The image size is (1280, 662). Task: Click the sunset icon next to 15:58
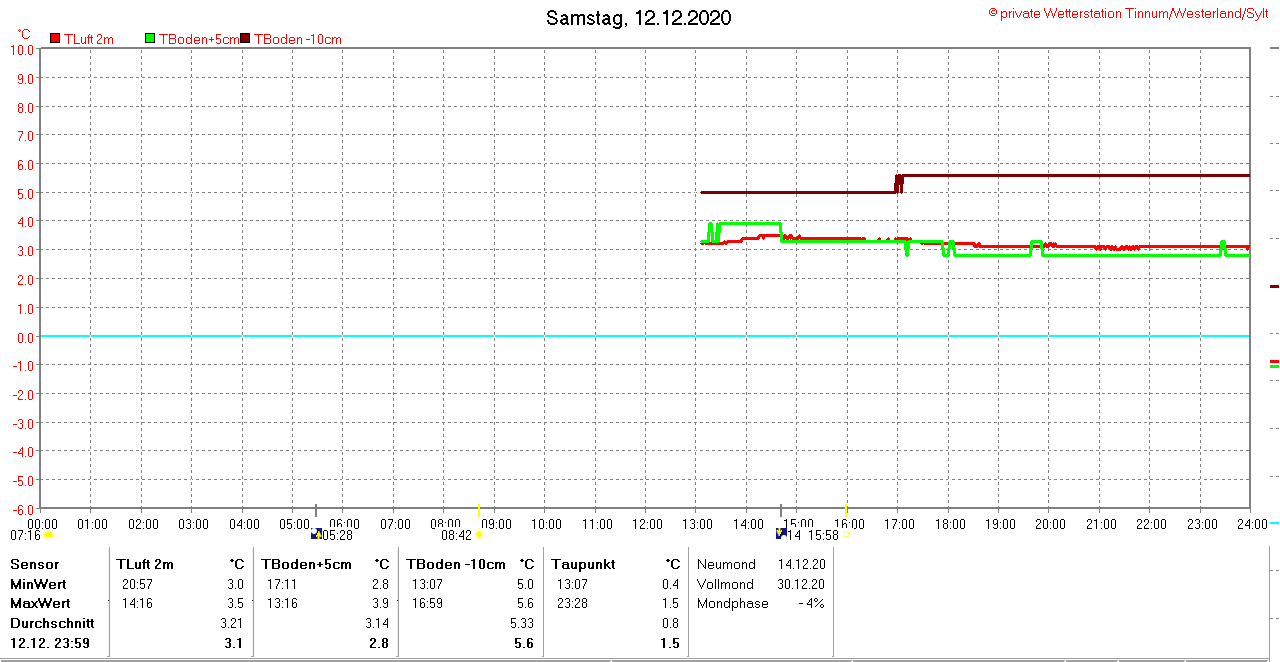[x=846, y=535]
